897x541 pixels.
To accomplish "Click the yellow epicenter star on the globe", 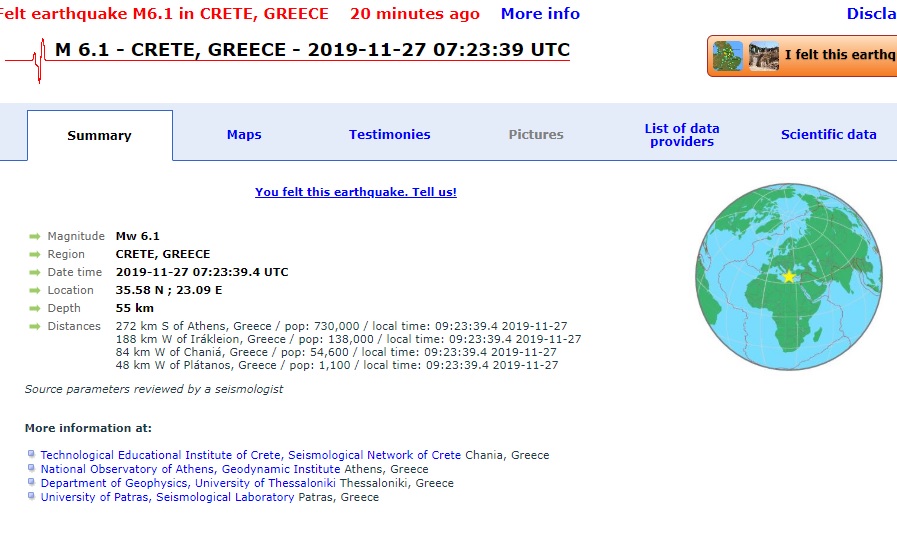I will [788, 276].
